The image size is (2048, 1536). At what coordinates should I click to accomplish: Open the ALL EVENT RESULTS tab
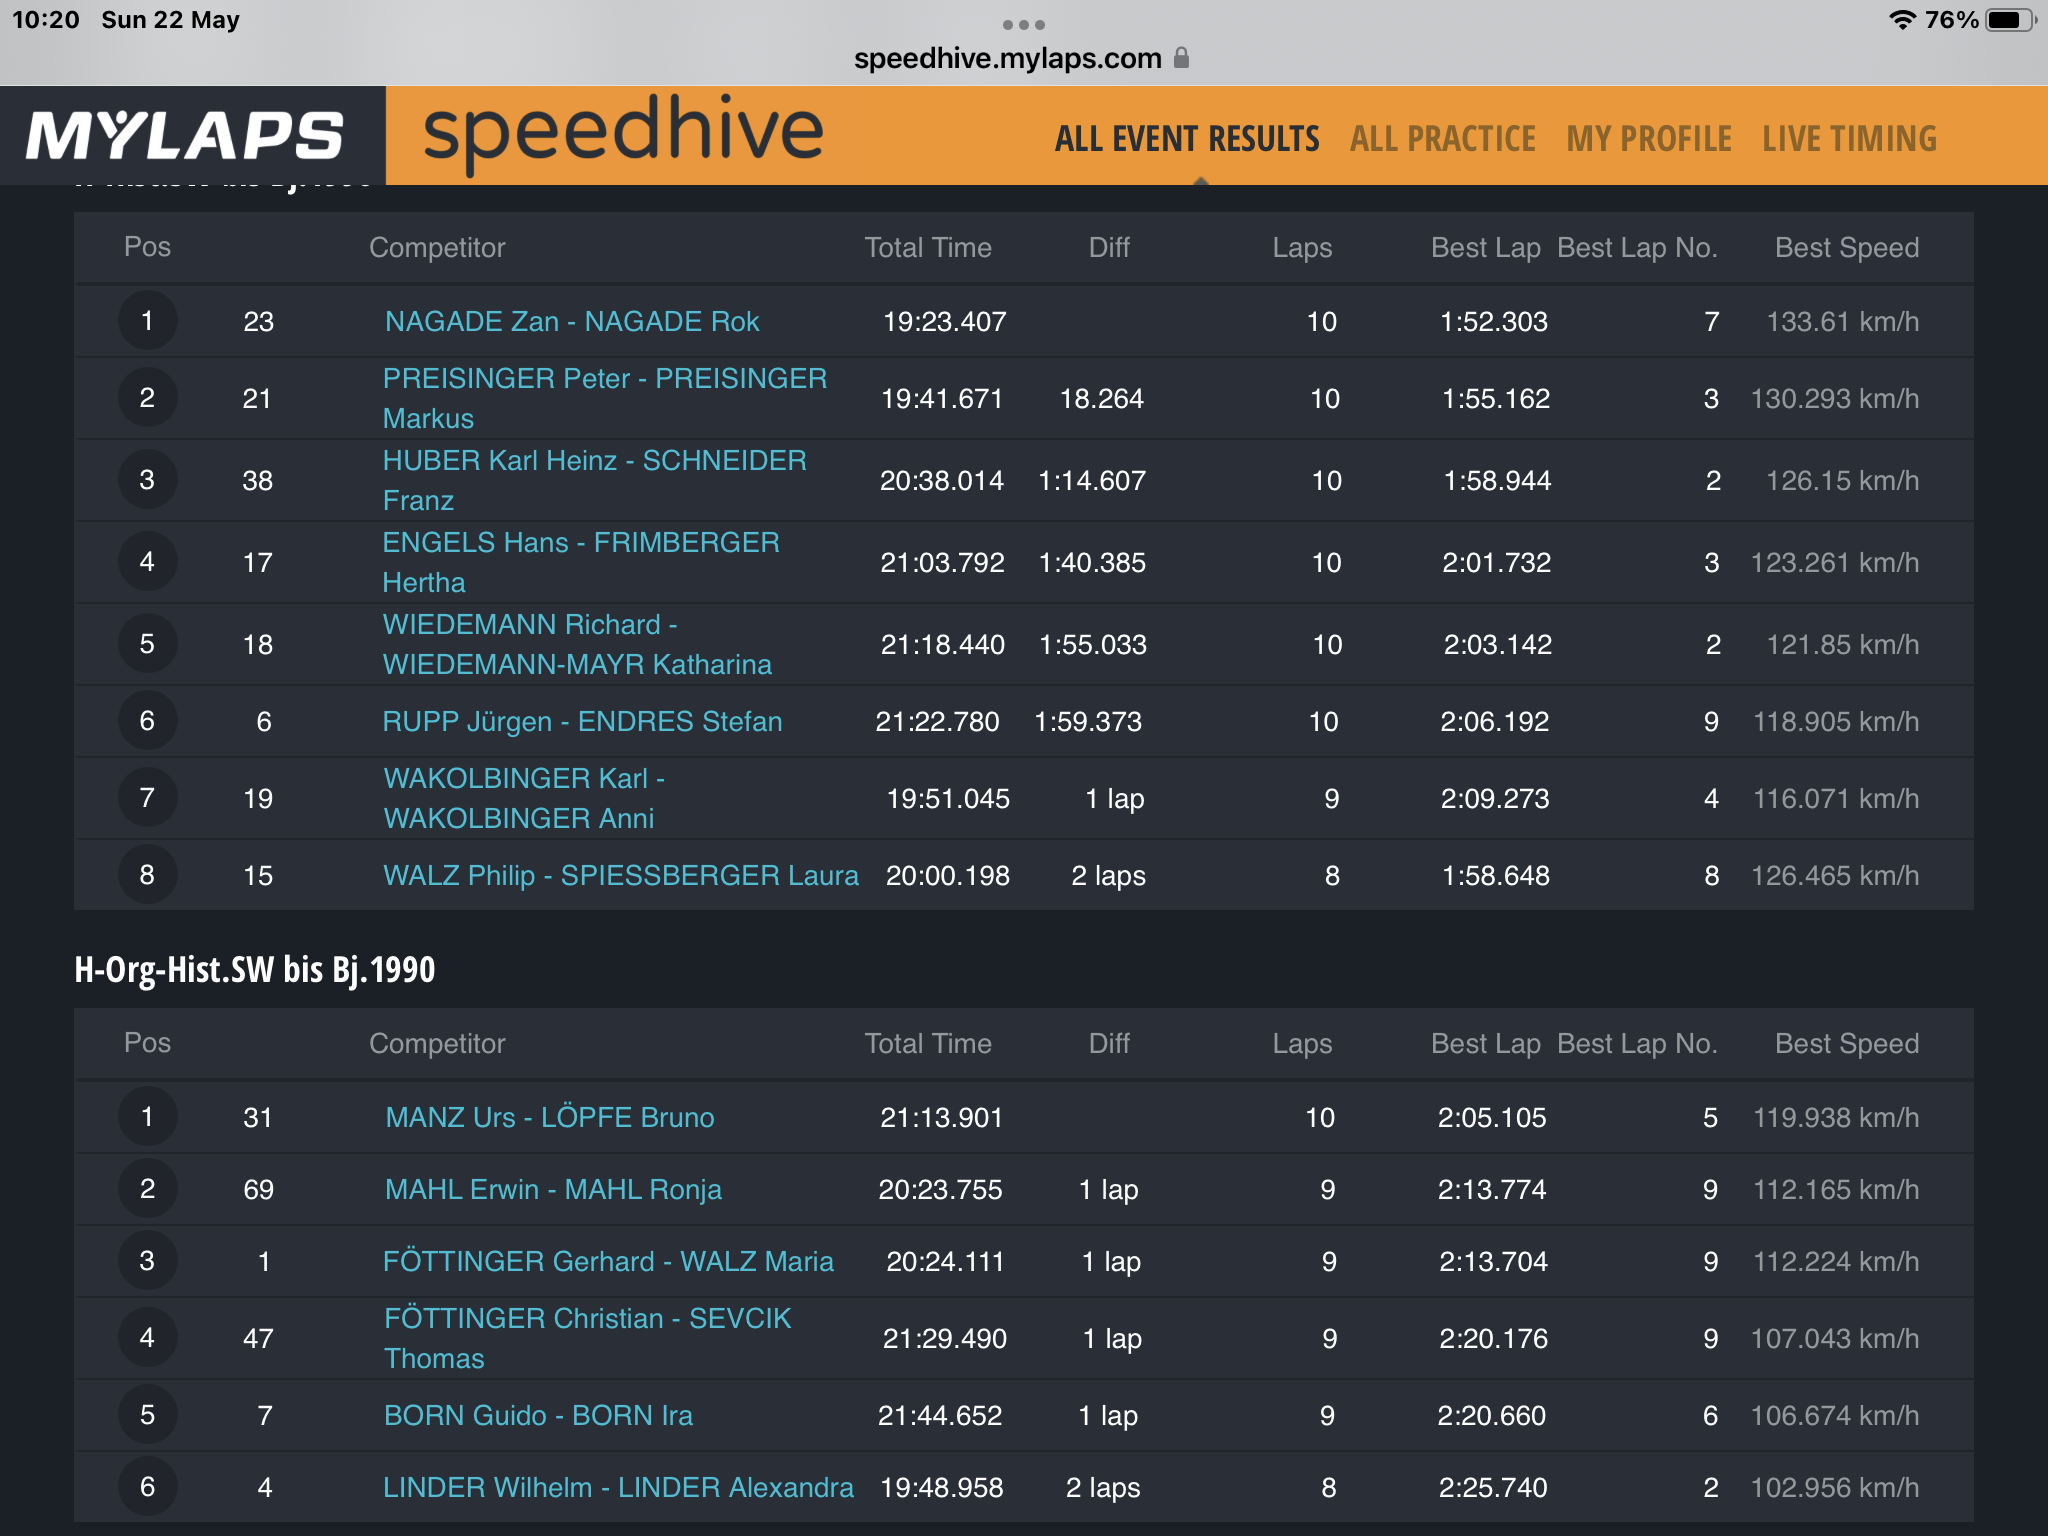point(1187,139)
